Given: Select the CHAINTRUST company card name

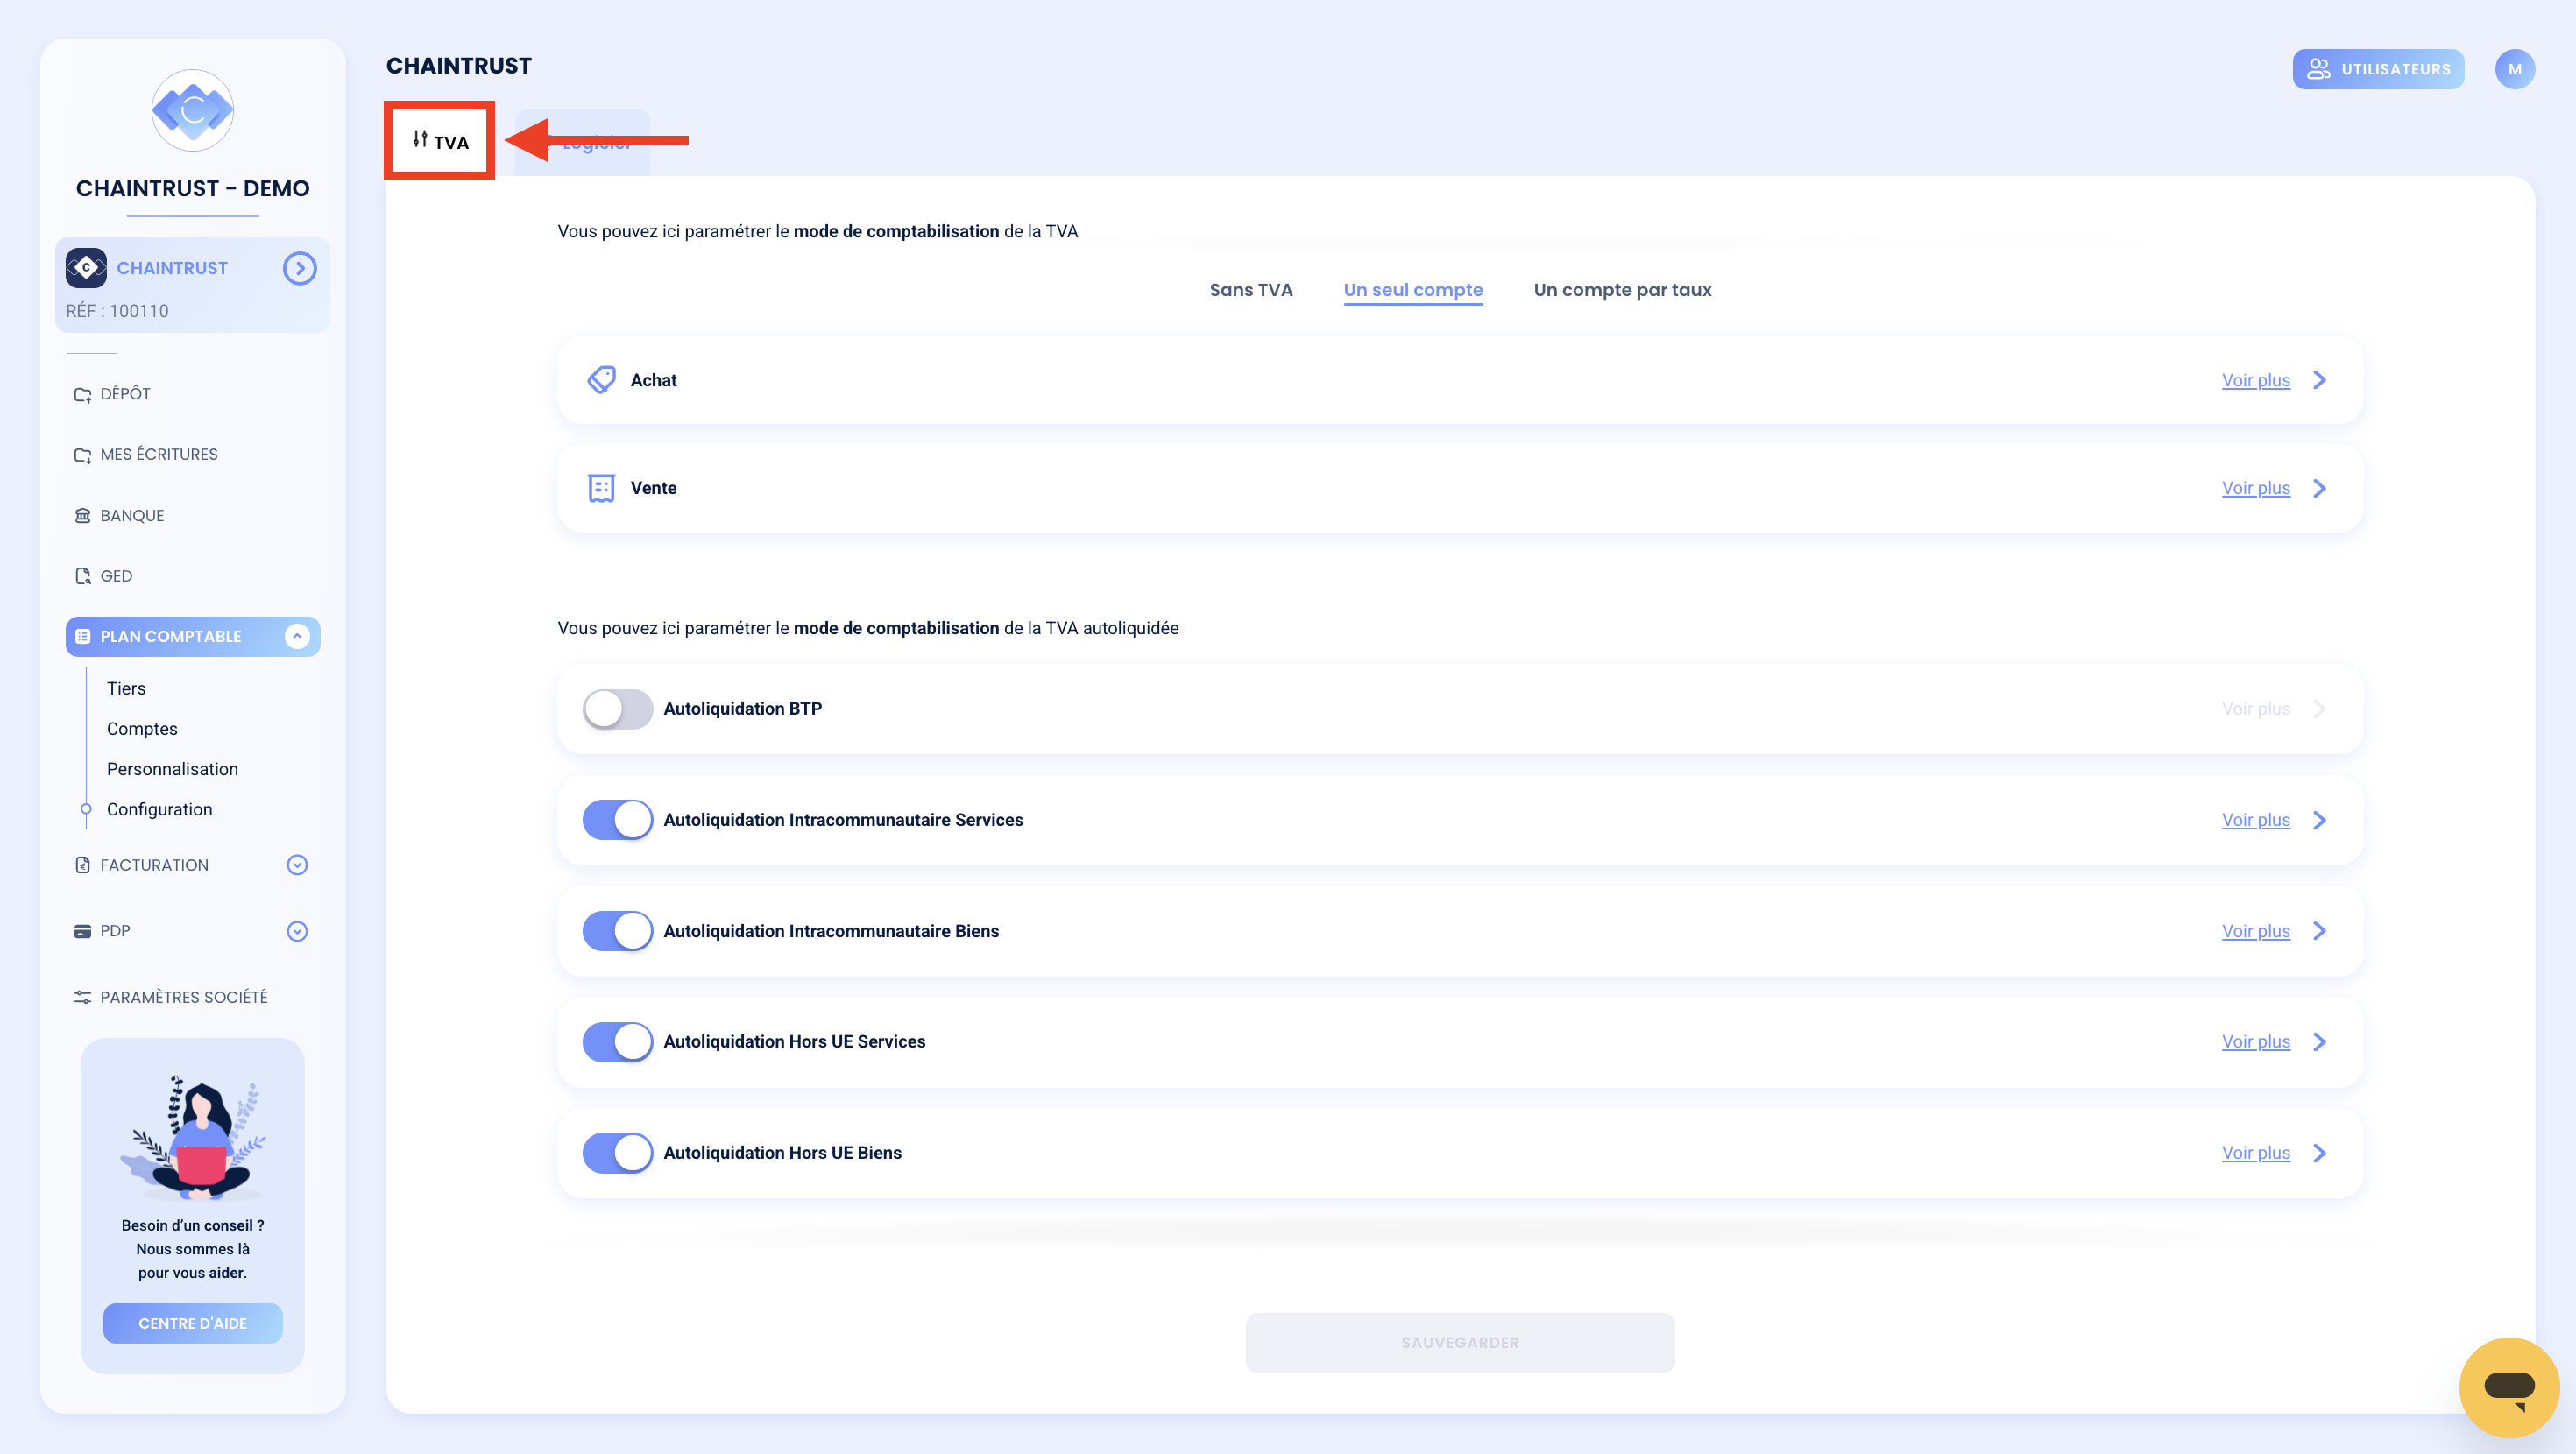Looking at the screenshot, I should click(x=172, y=268).
